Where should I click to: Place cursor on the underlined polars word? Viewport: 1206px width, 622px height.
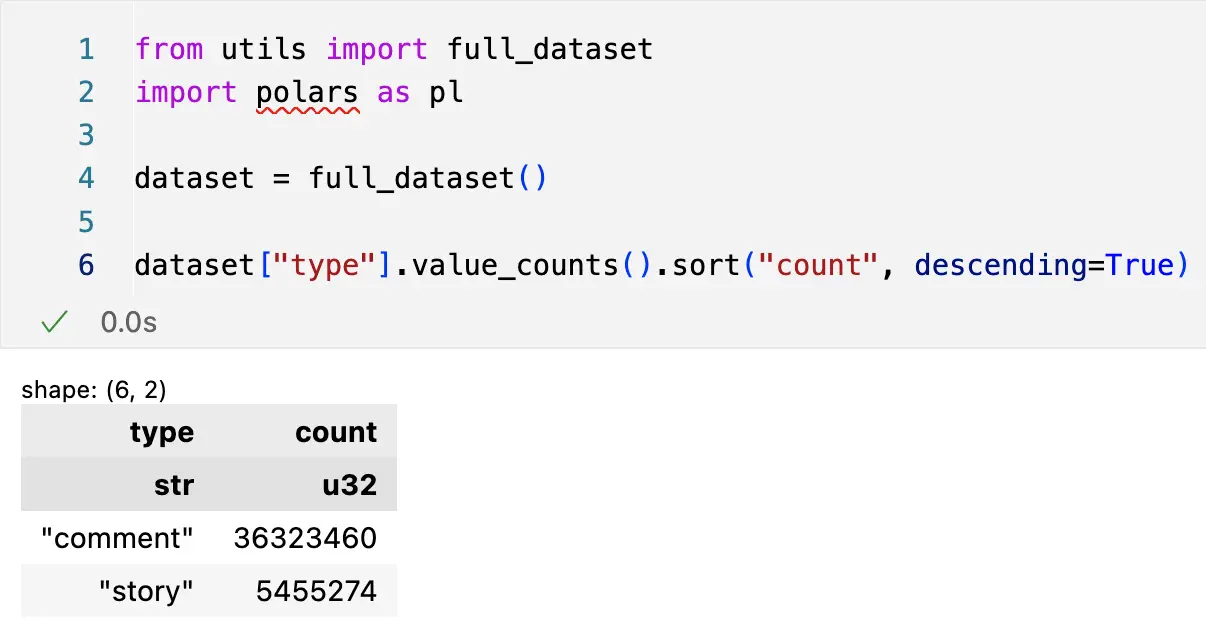[307, 92]
